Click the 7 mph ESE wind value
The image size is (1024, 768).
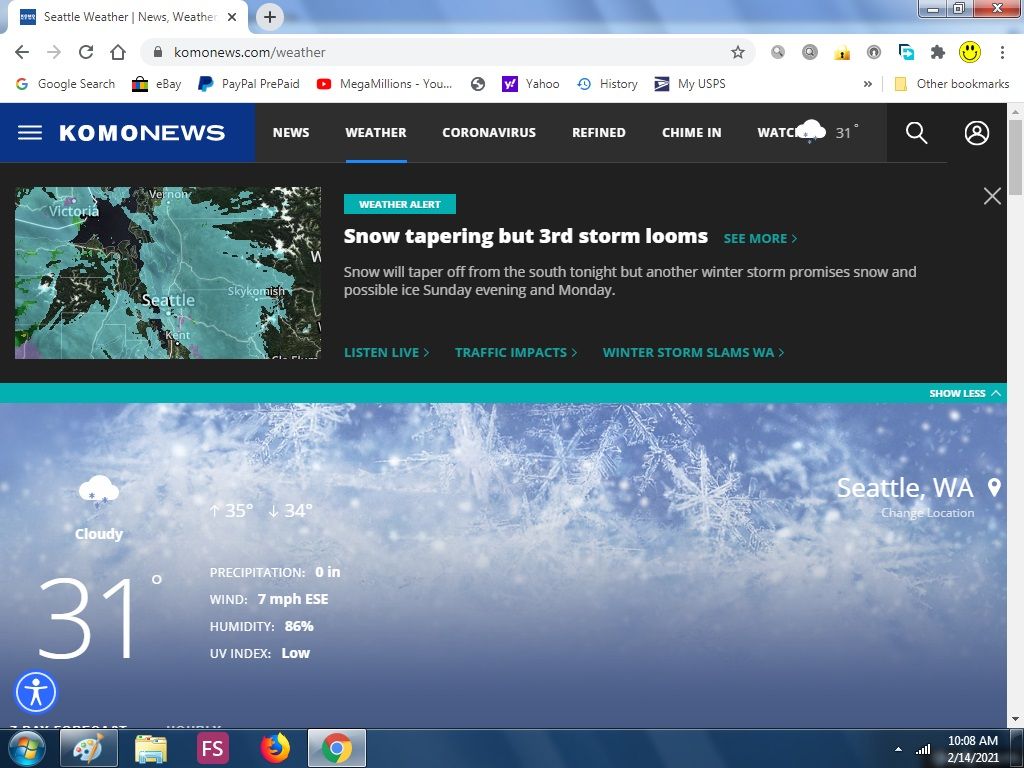293,599
